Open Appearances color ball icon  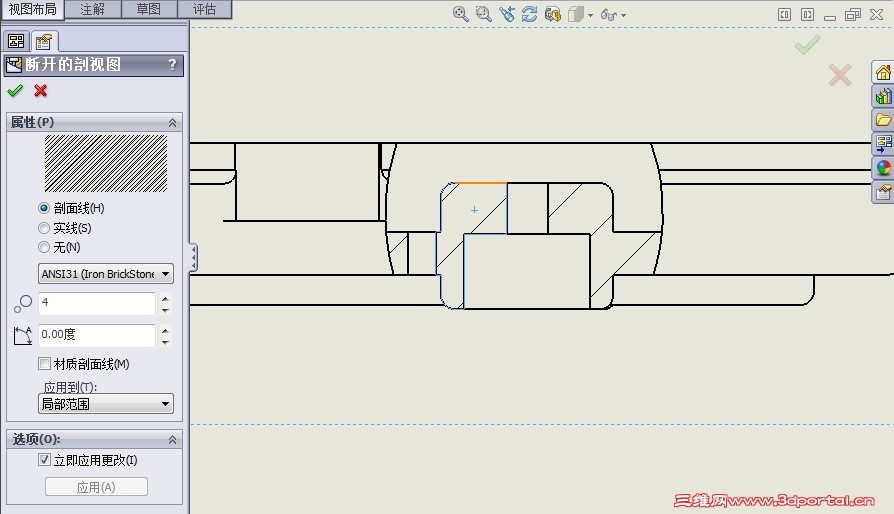(883, 168)
